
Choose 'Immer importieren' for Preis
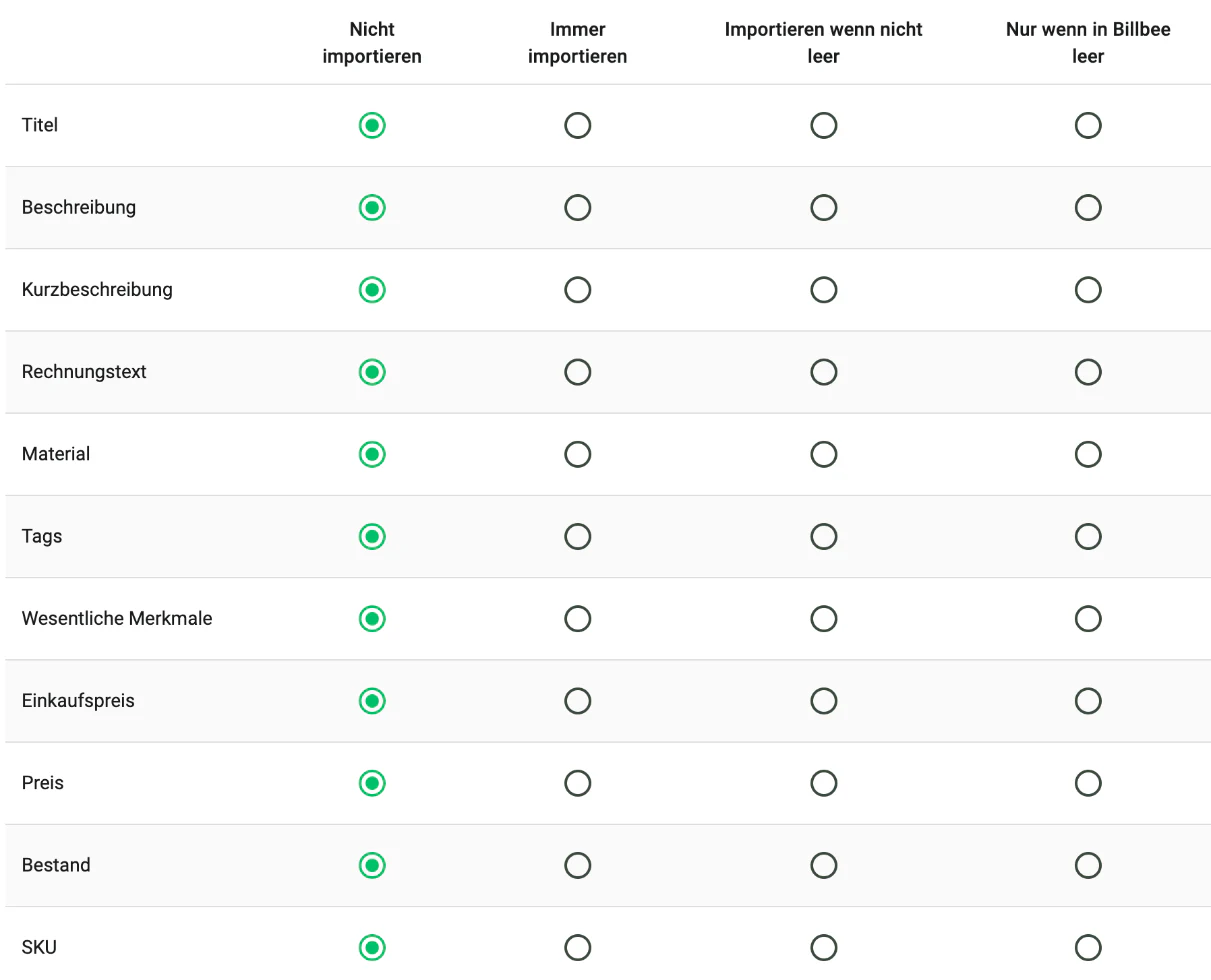click(578, 783)
